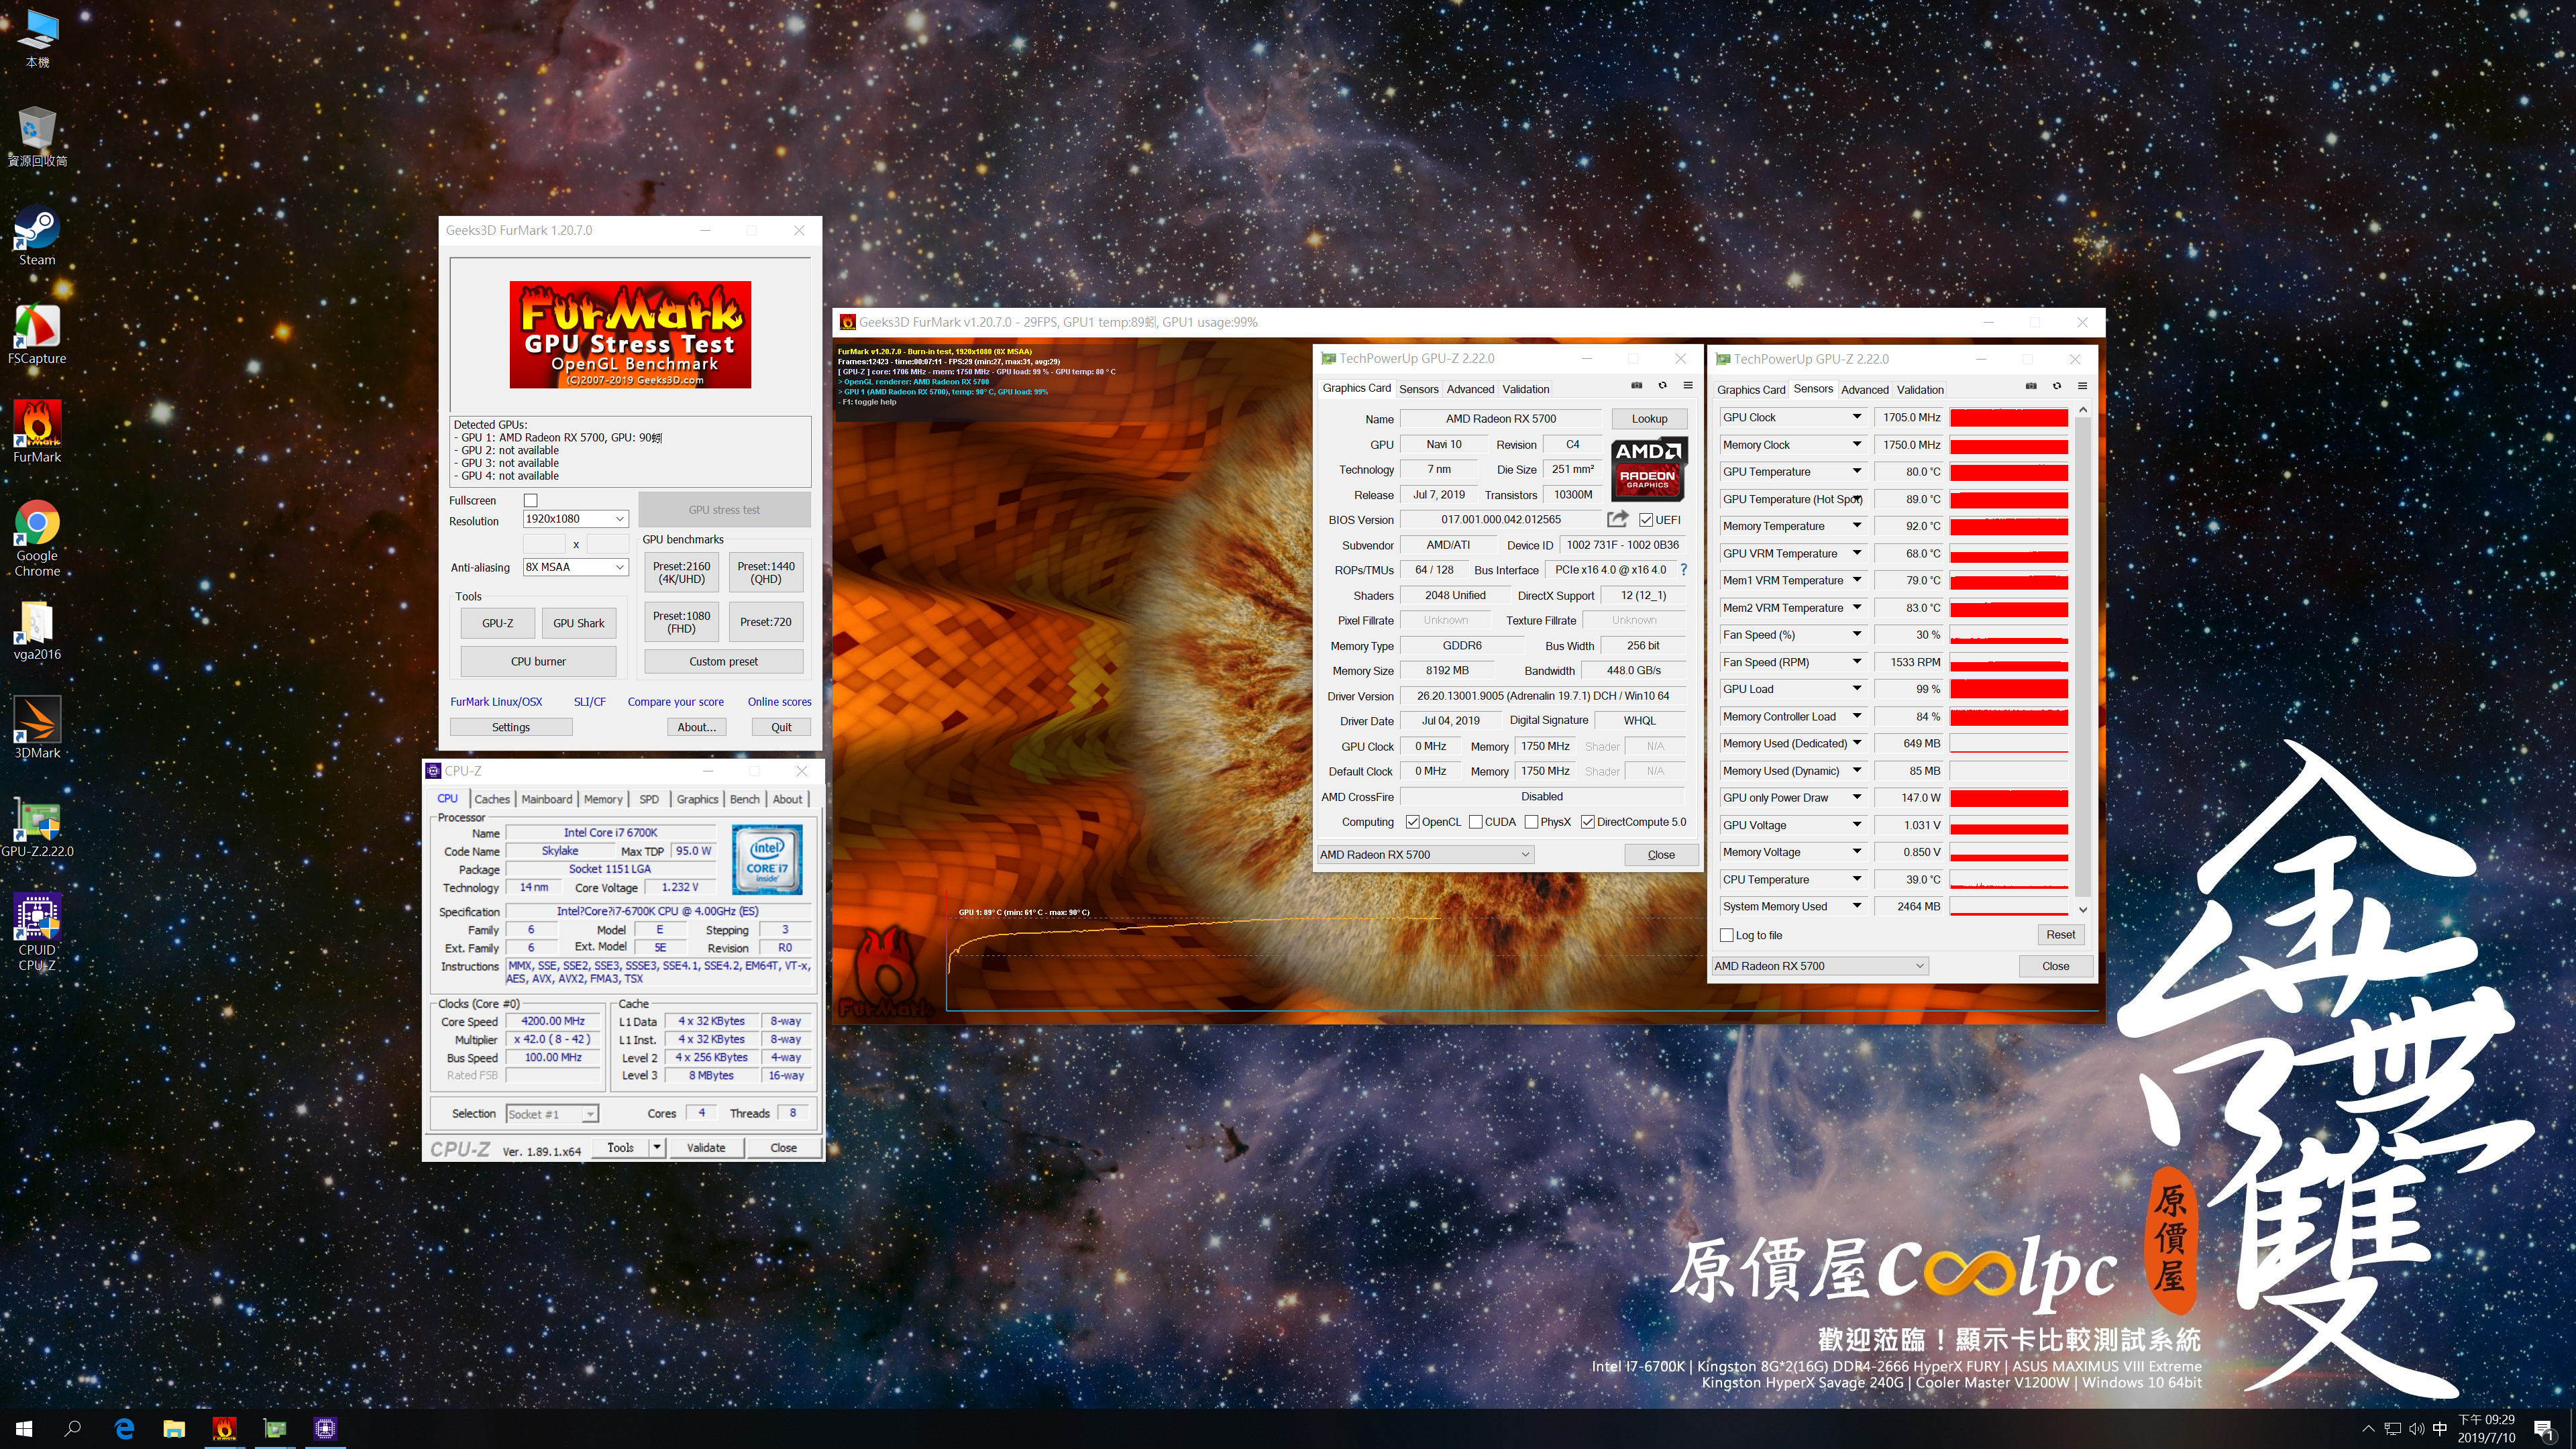2576x1449 pixels.
Task: Open GPU selector dropdown in Sensors window
Action: coord(1820,966)
